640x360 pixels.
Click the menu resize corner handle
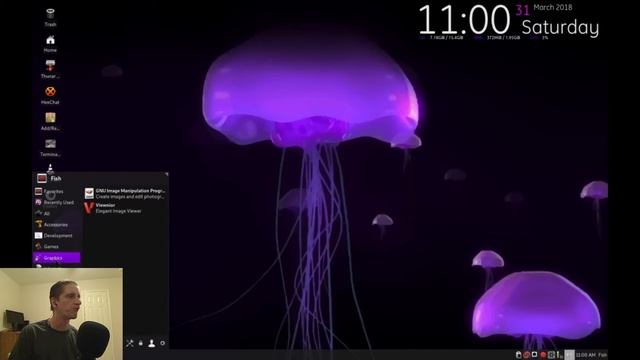click(x=167, y=174)
